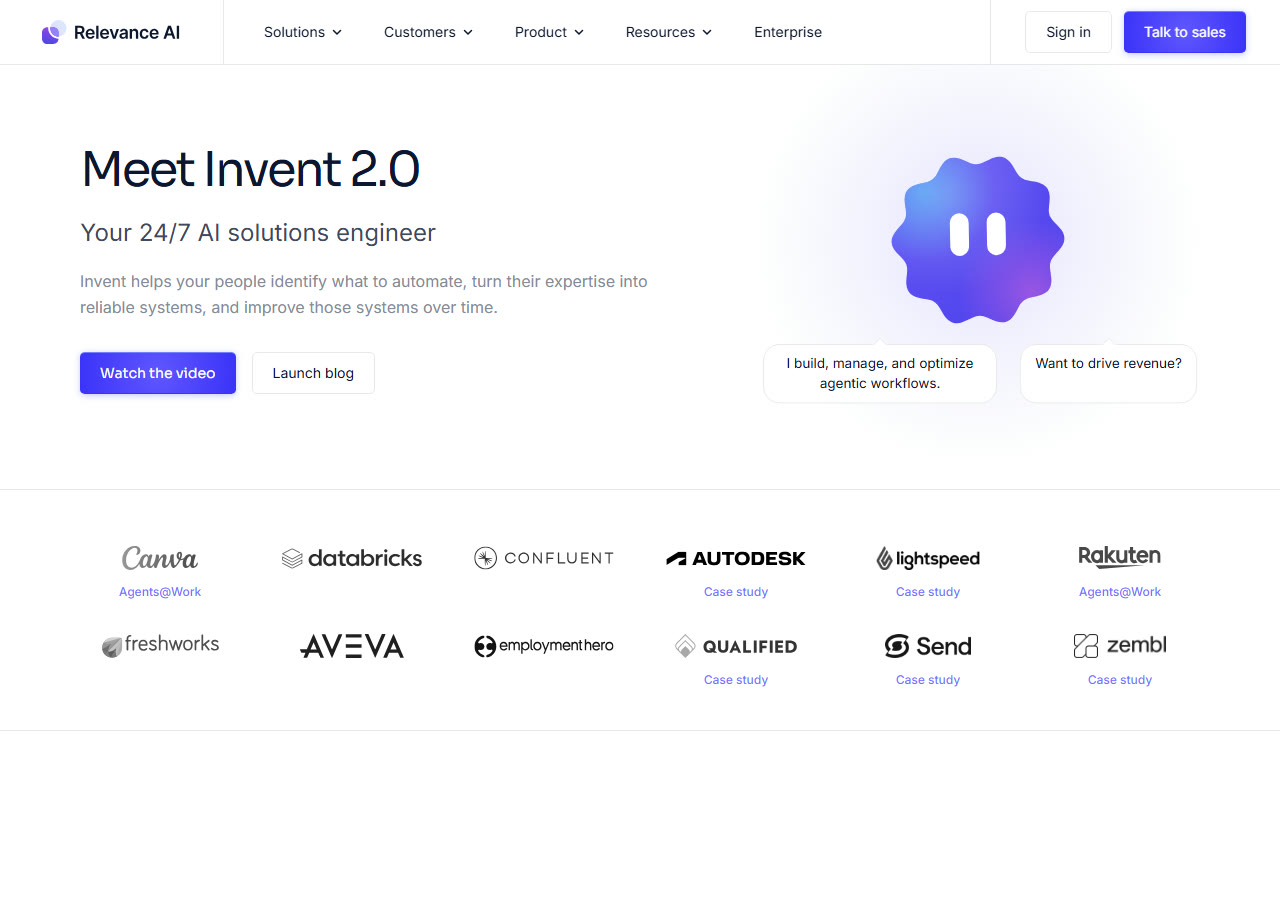Open Send Case study link

[x=928, y=680]
